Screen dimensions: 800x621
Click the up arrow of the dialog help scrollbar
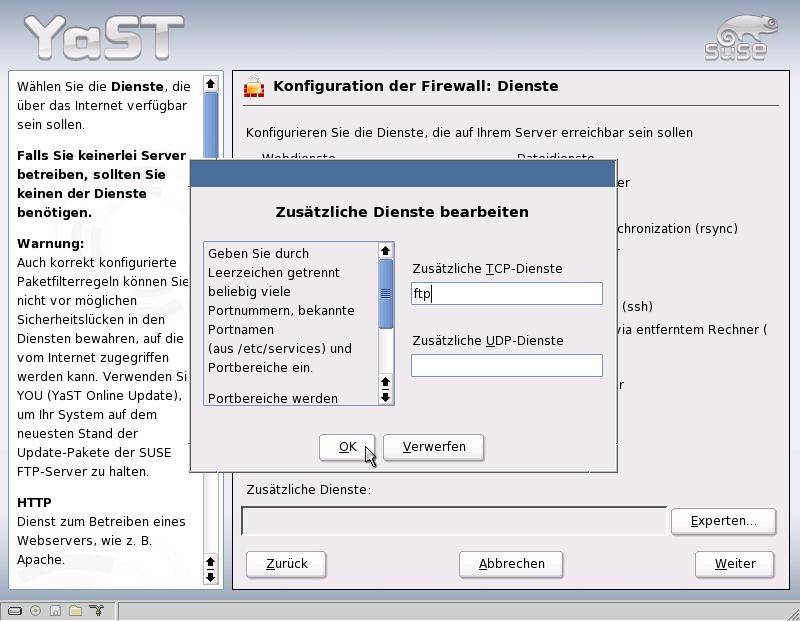coord(386,251)
